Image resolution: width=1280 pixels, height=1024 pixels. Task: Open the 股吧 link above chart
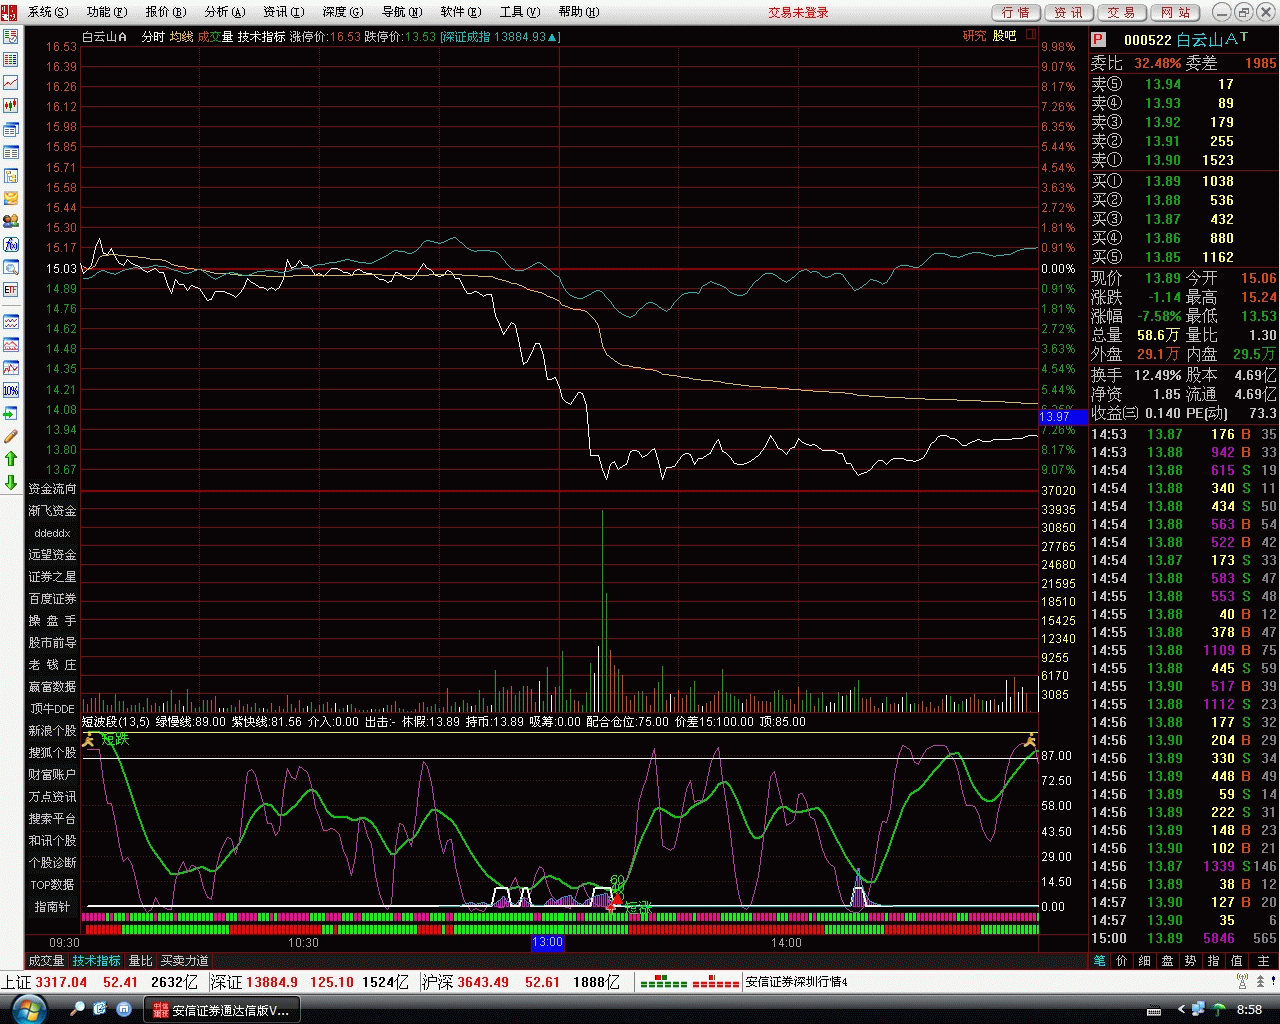coord(1004,36)
